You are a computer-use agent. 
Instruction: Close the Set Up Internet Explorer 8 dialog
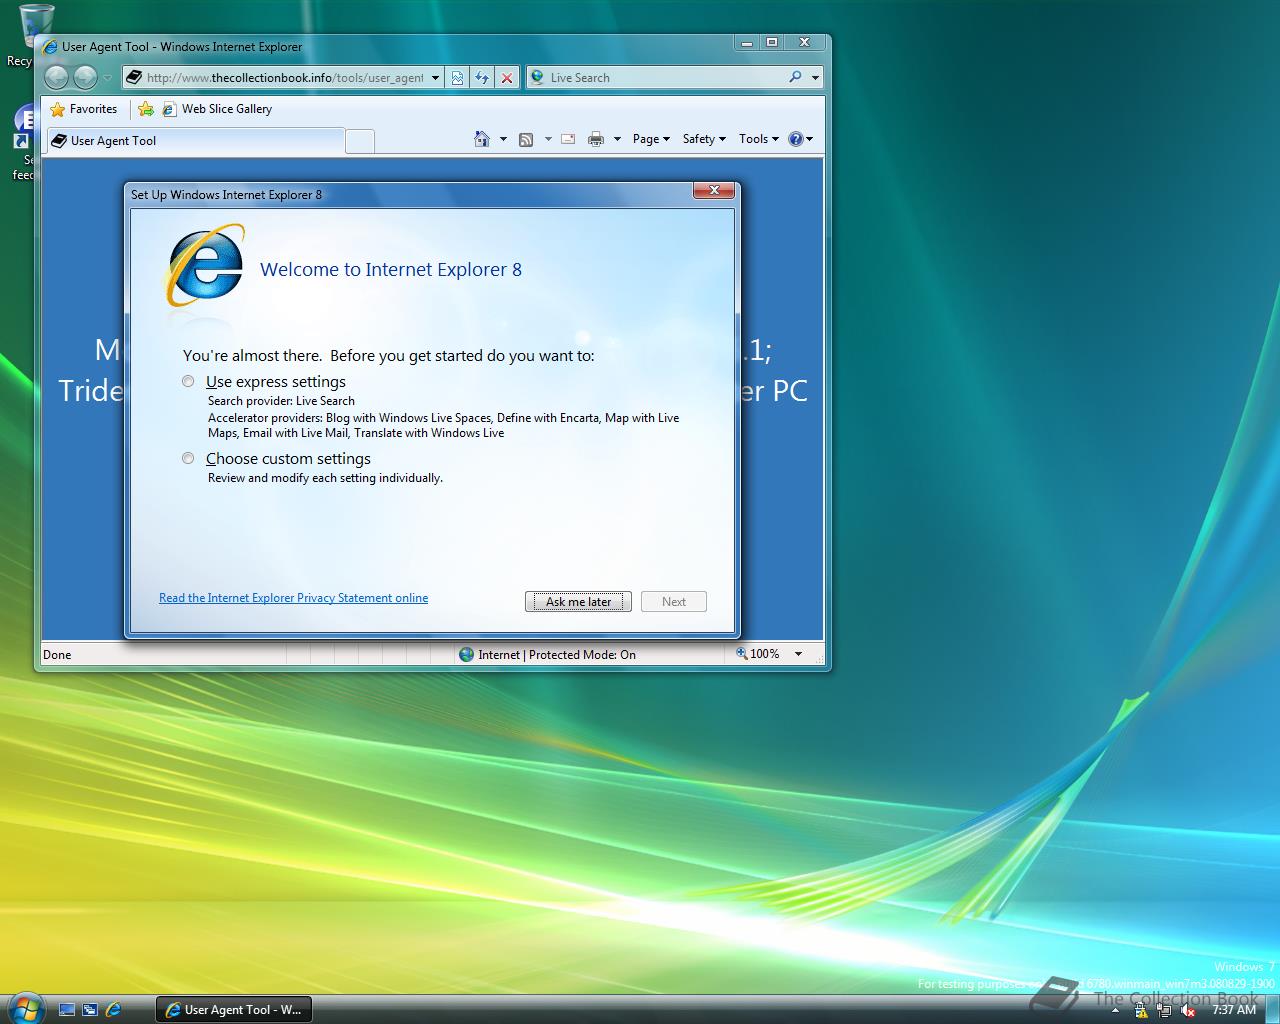point(714,190)
